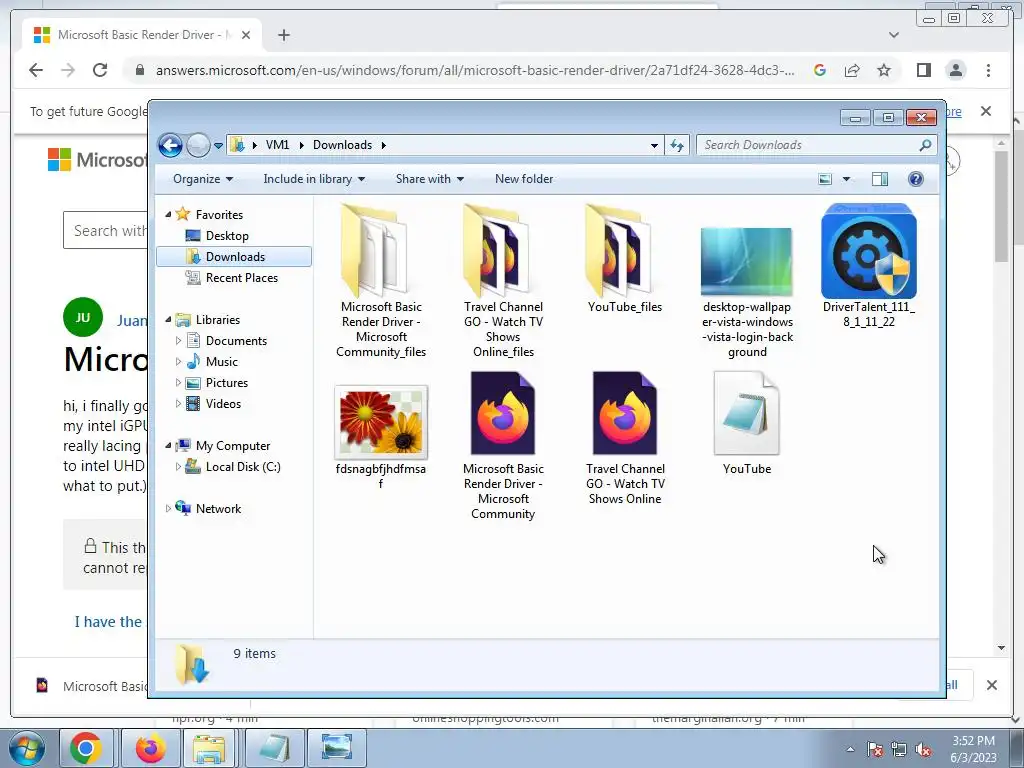The image size is (1024, 768).
Task: Open Chrome's side panel icon
Action: [923, 70]
